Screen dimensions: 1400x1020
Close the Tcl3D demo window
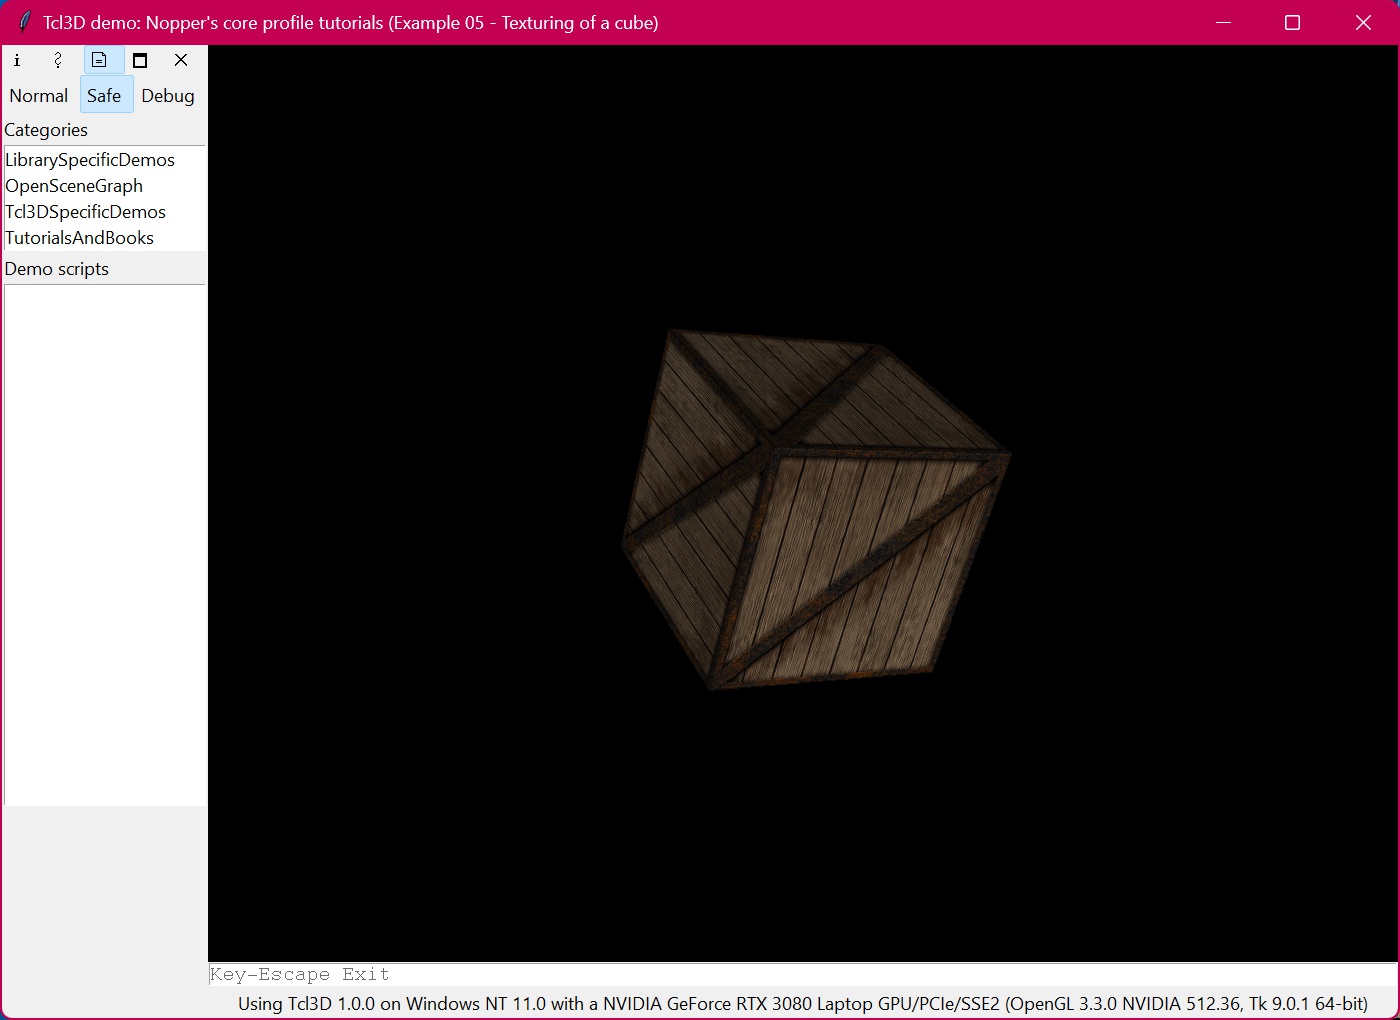tap(1363, 22)
